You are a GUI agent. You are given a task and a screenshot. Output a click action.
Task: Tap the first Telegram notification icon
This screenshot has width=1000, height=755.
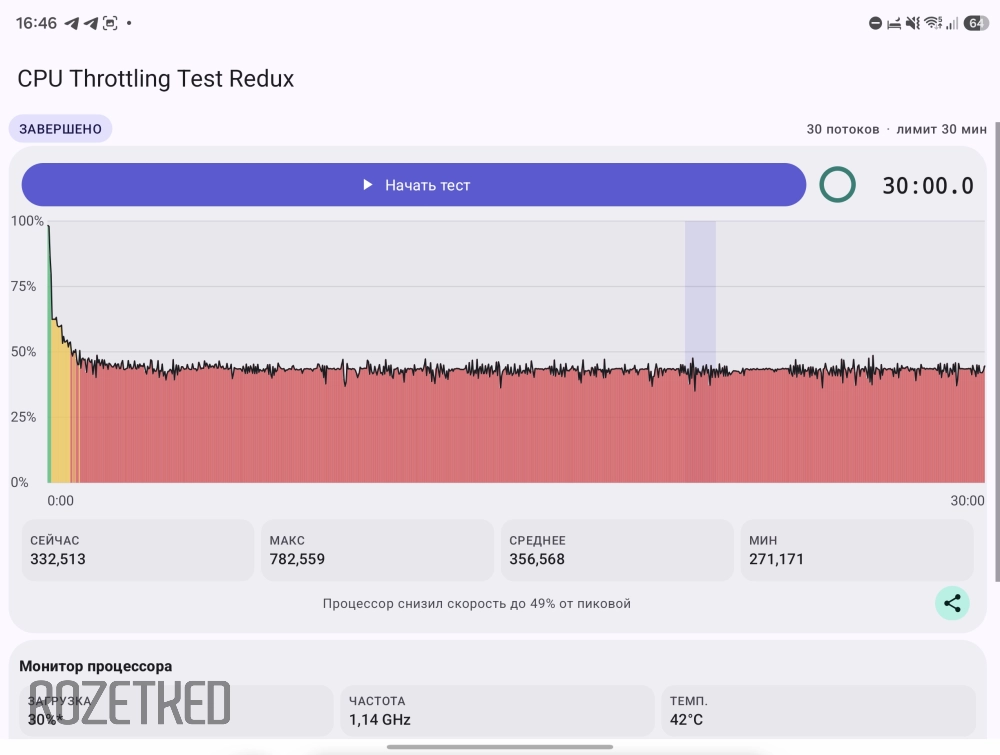(71, 24)
